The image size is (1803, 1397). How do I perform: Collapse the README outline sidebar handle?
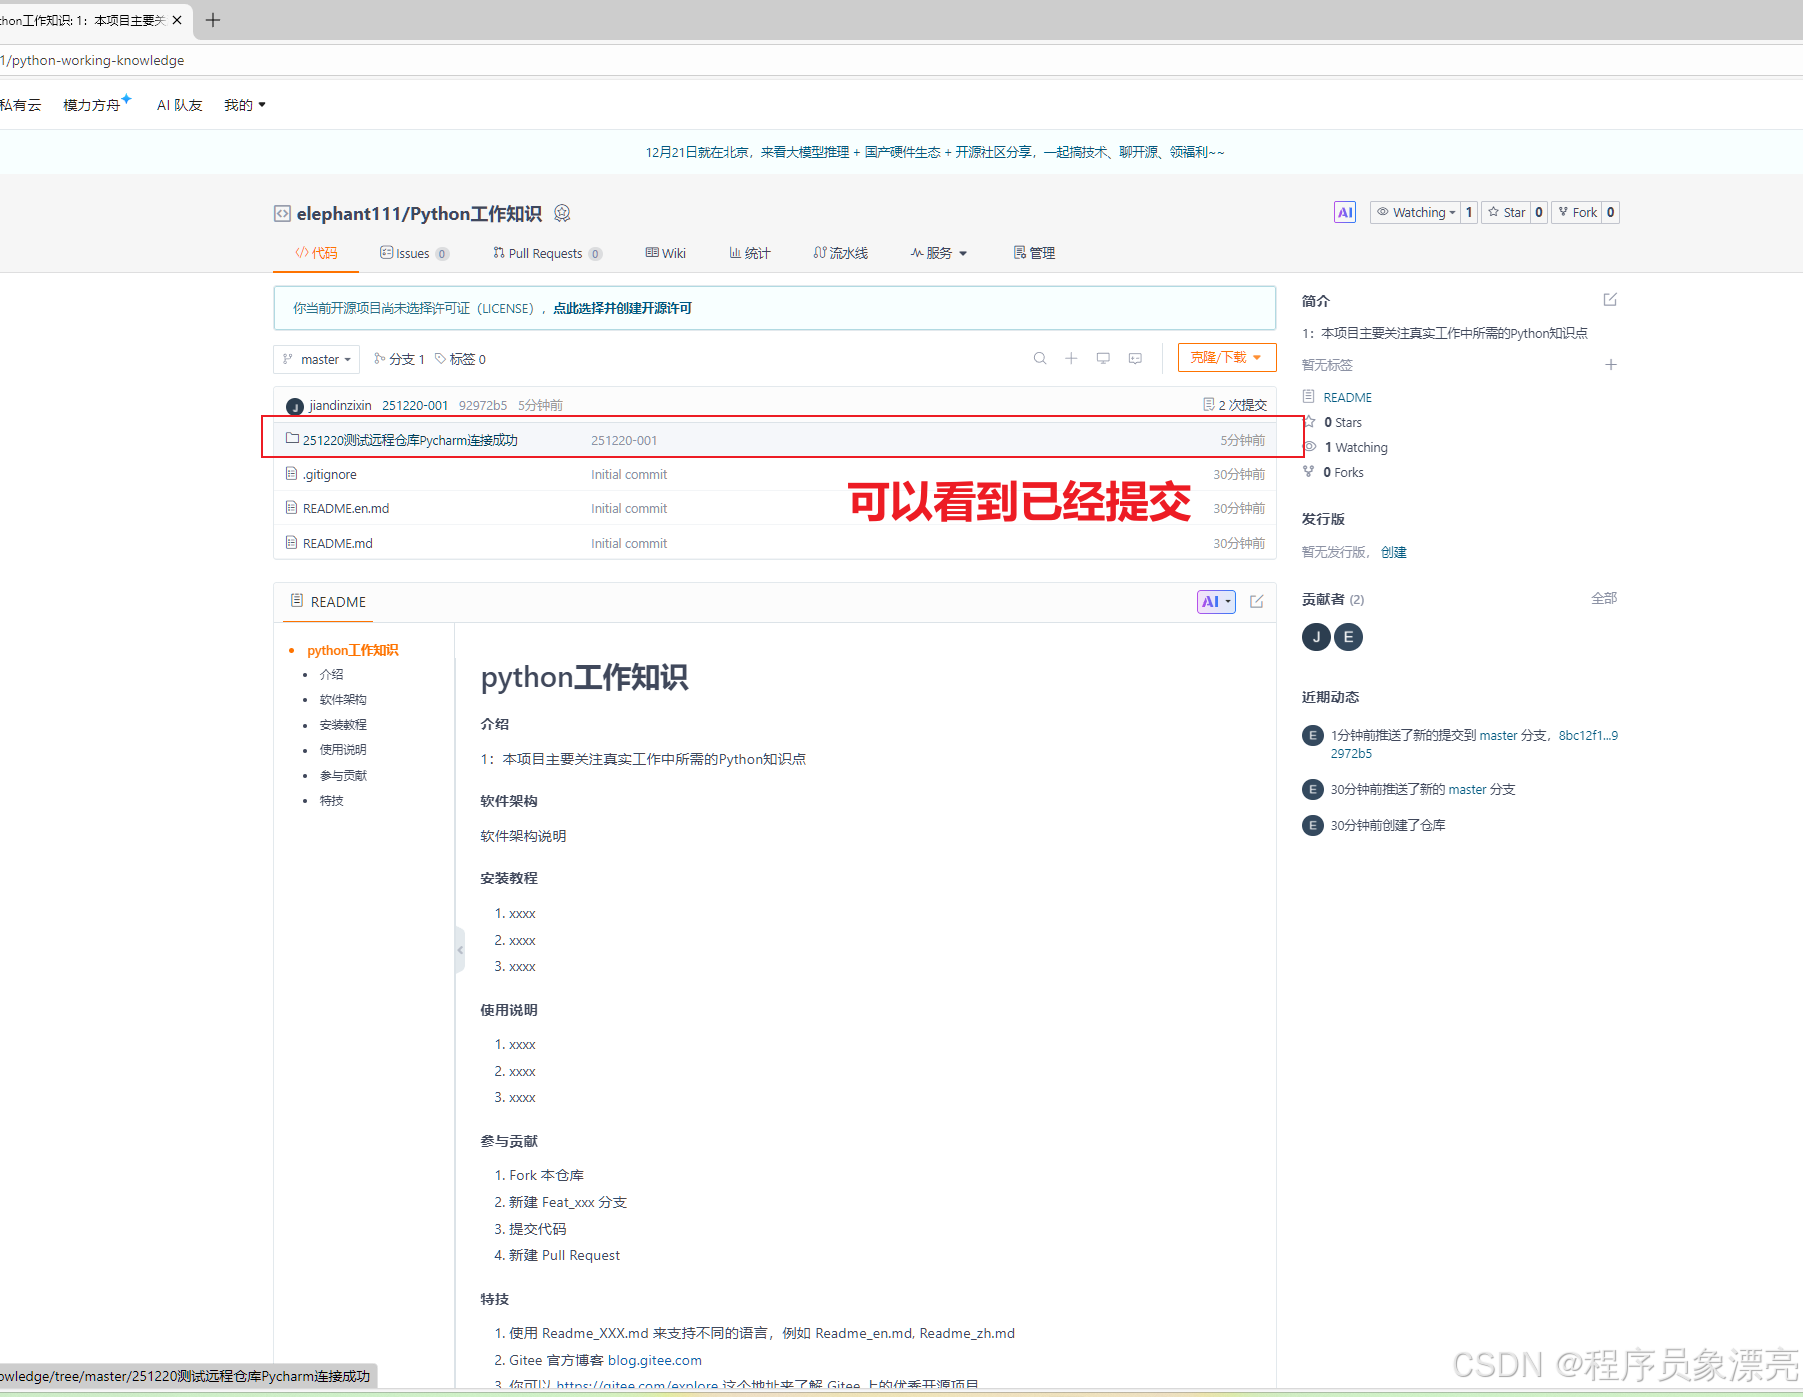click(x=460, y=950)
